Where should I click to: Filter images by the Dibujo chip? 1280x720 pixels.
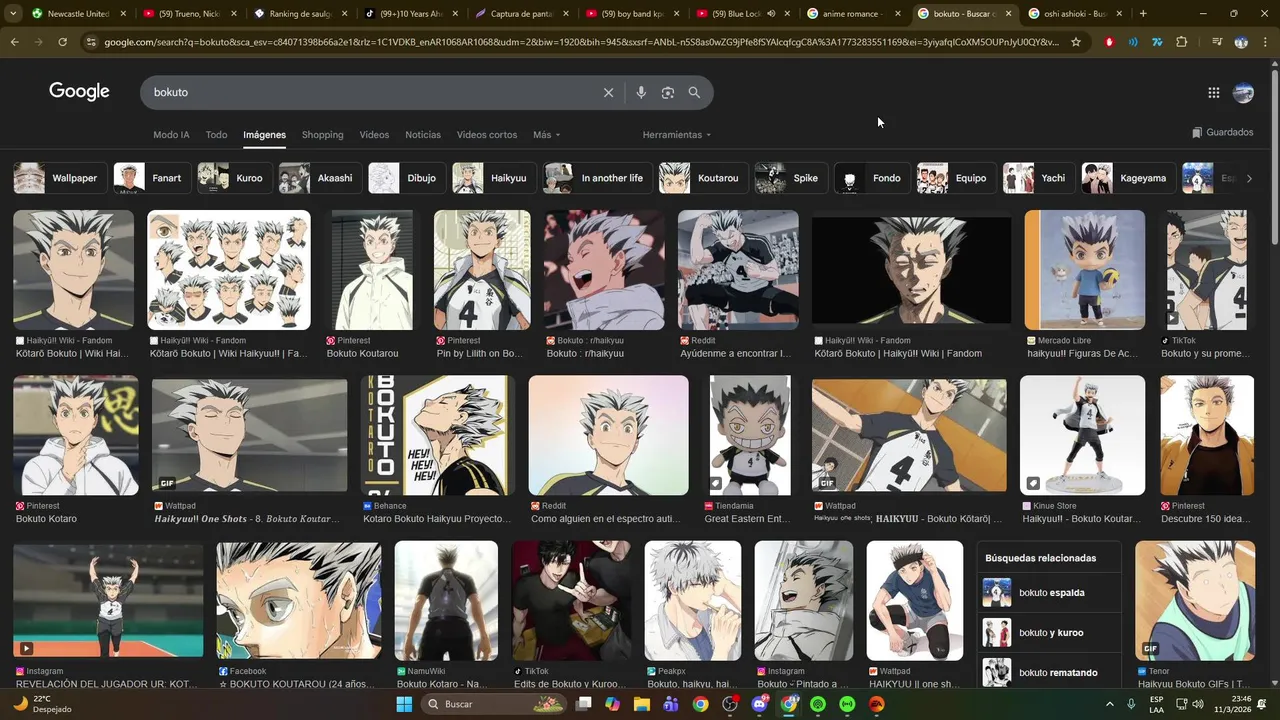405,178
